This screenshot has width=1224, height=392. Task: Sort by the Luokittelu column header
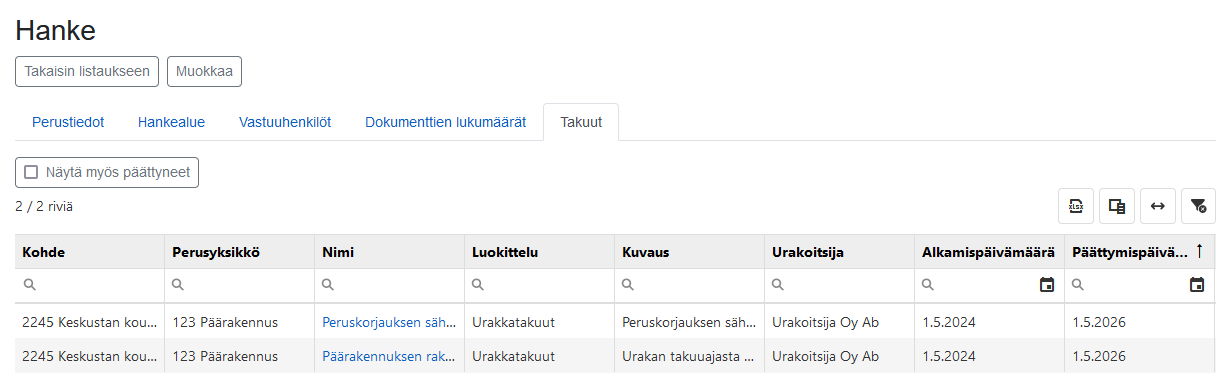click(540, 252)
